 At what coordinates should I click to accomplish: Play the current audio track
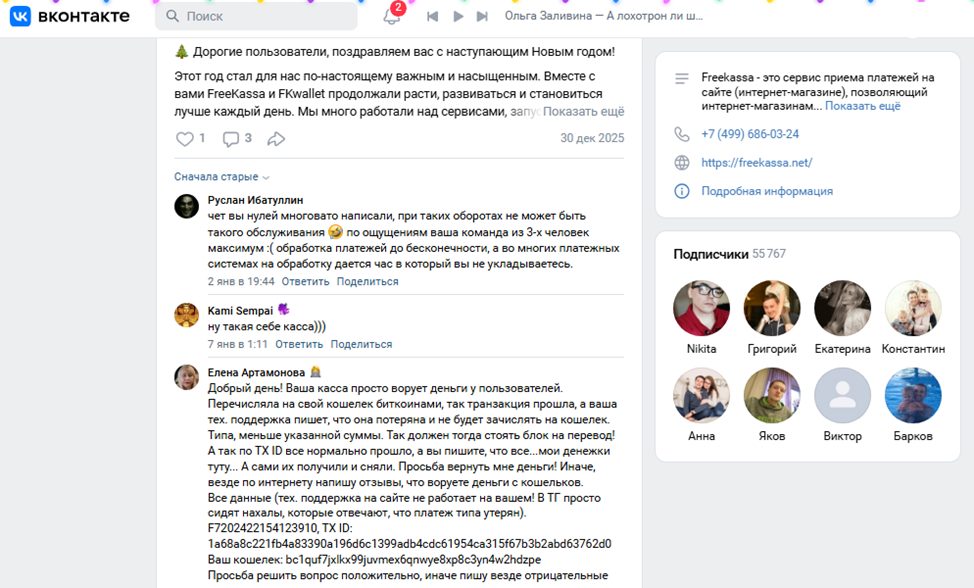458,17
